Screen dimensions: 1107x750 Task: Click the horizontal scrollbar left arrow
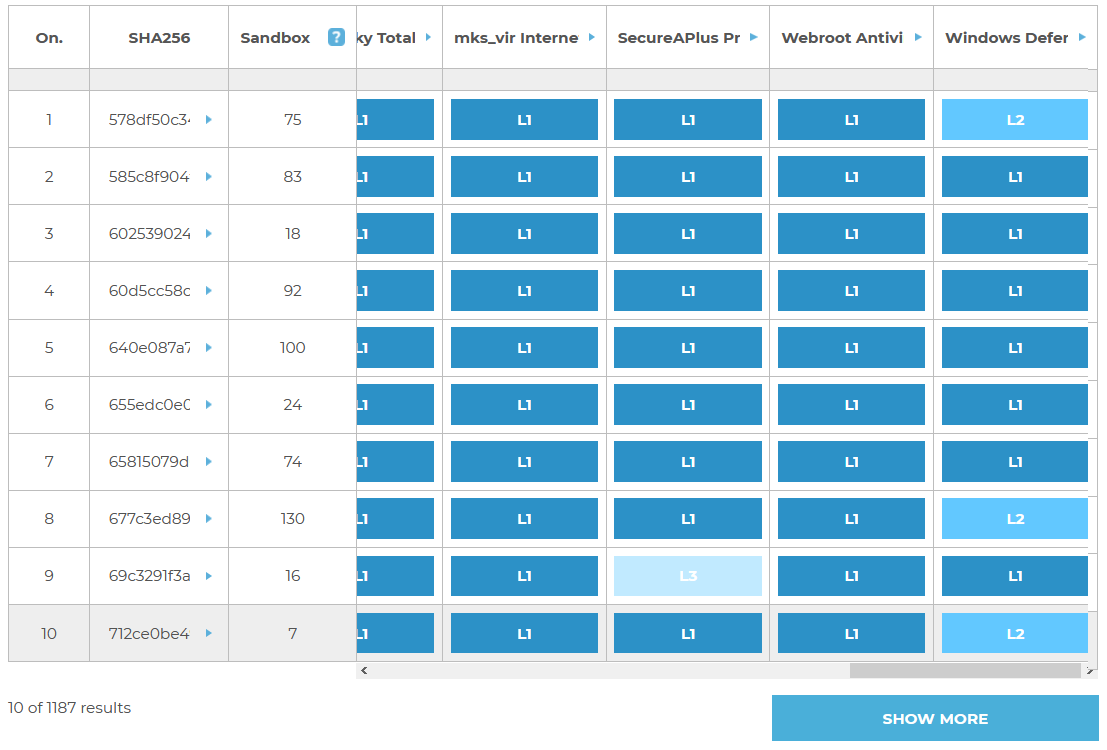point(364,671)
